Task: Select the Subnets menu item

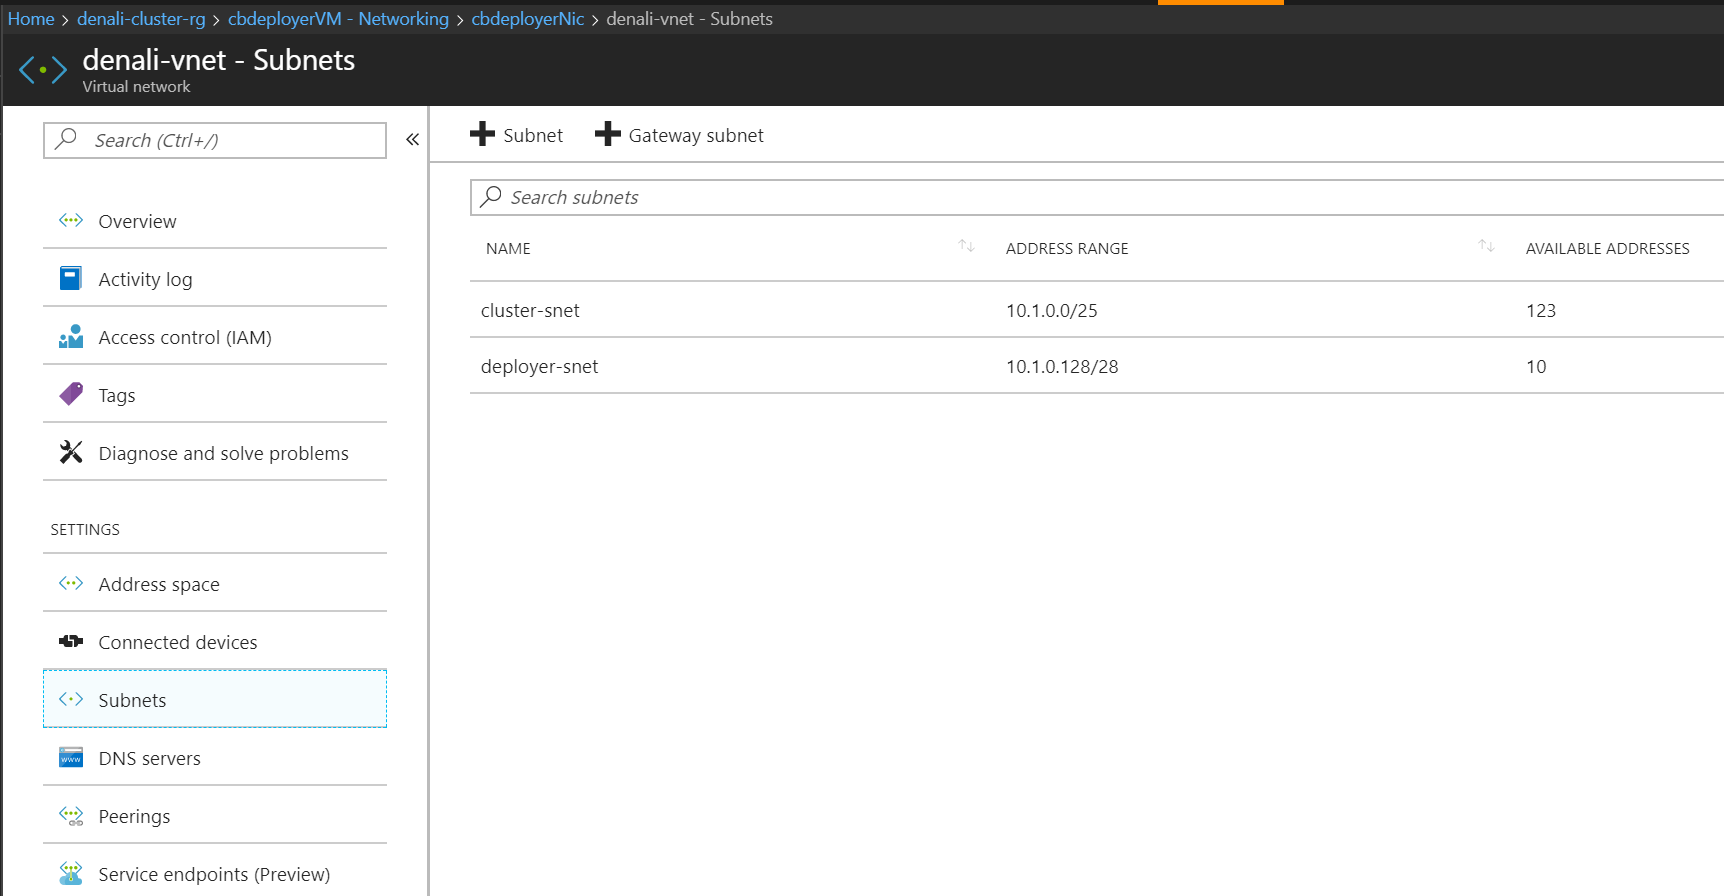Action: 215,699
